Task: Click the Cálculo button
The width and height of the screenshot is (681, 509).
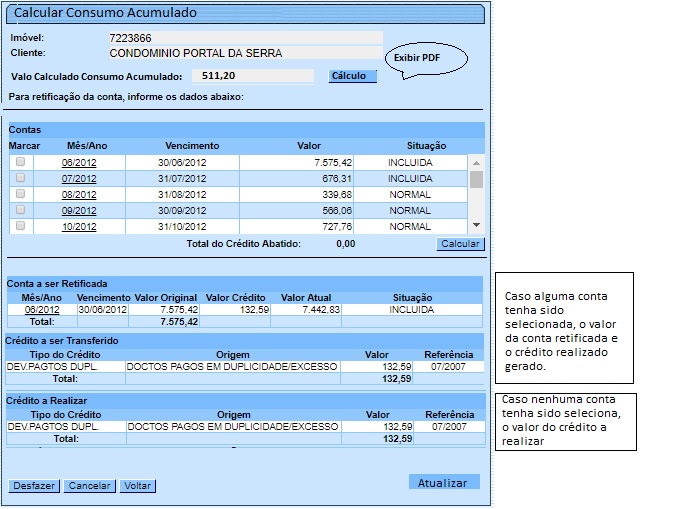Action: tap(350, 76)
